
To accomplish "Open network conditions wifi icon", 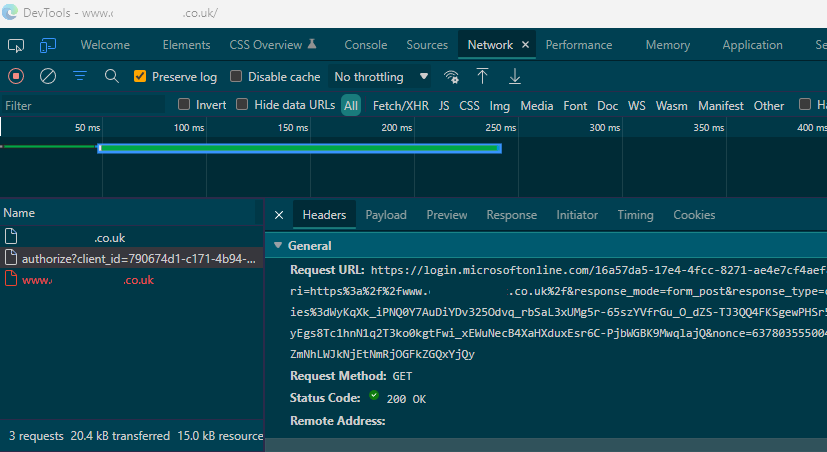I will click(451, 77).
